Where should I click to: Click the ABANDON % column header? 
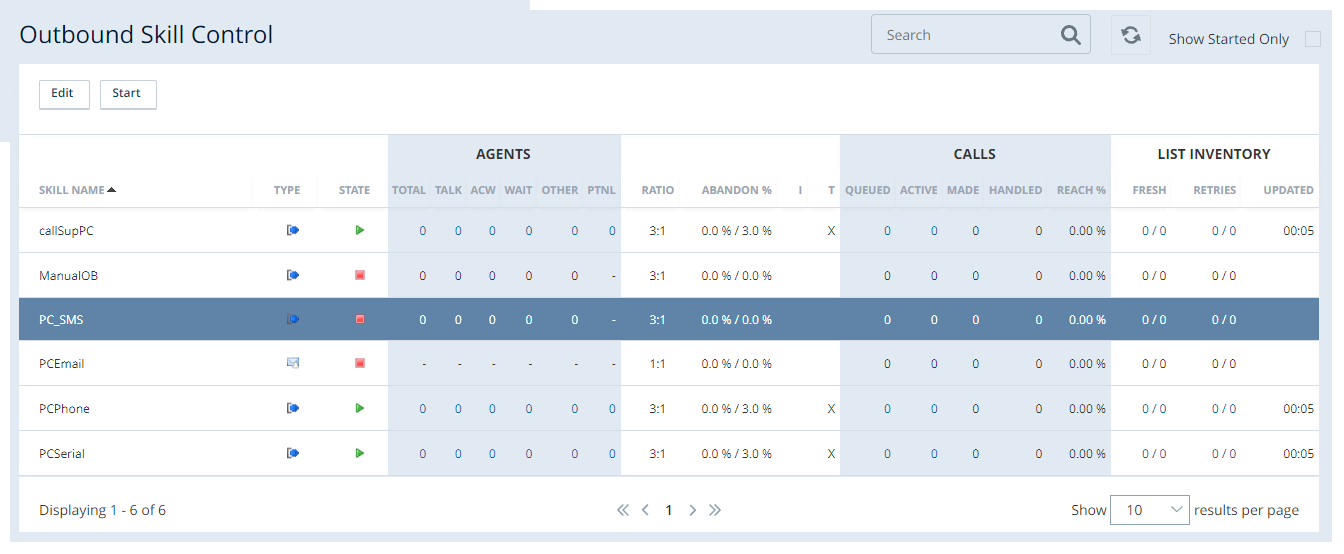737,190
